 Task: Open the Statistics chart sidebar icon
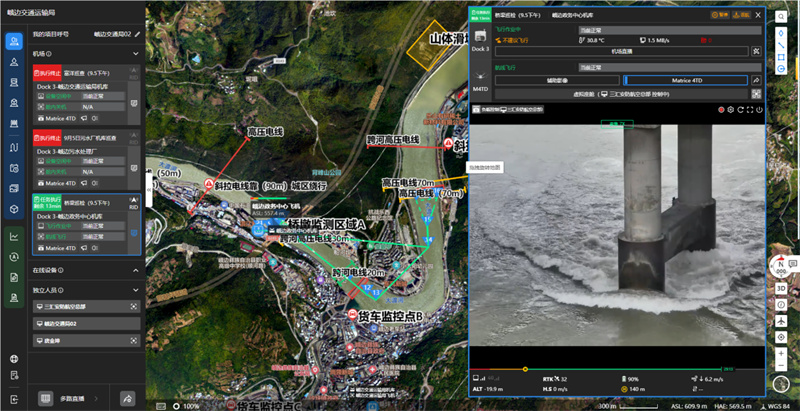[x=14, y=237]
